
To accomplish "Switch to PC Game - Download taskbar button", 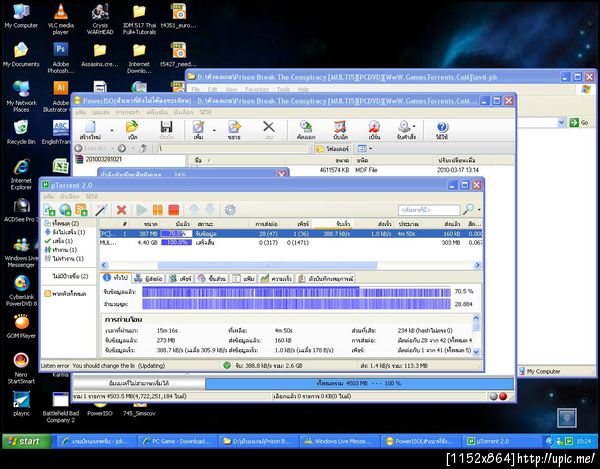I will (177, 441).
